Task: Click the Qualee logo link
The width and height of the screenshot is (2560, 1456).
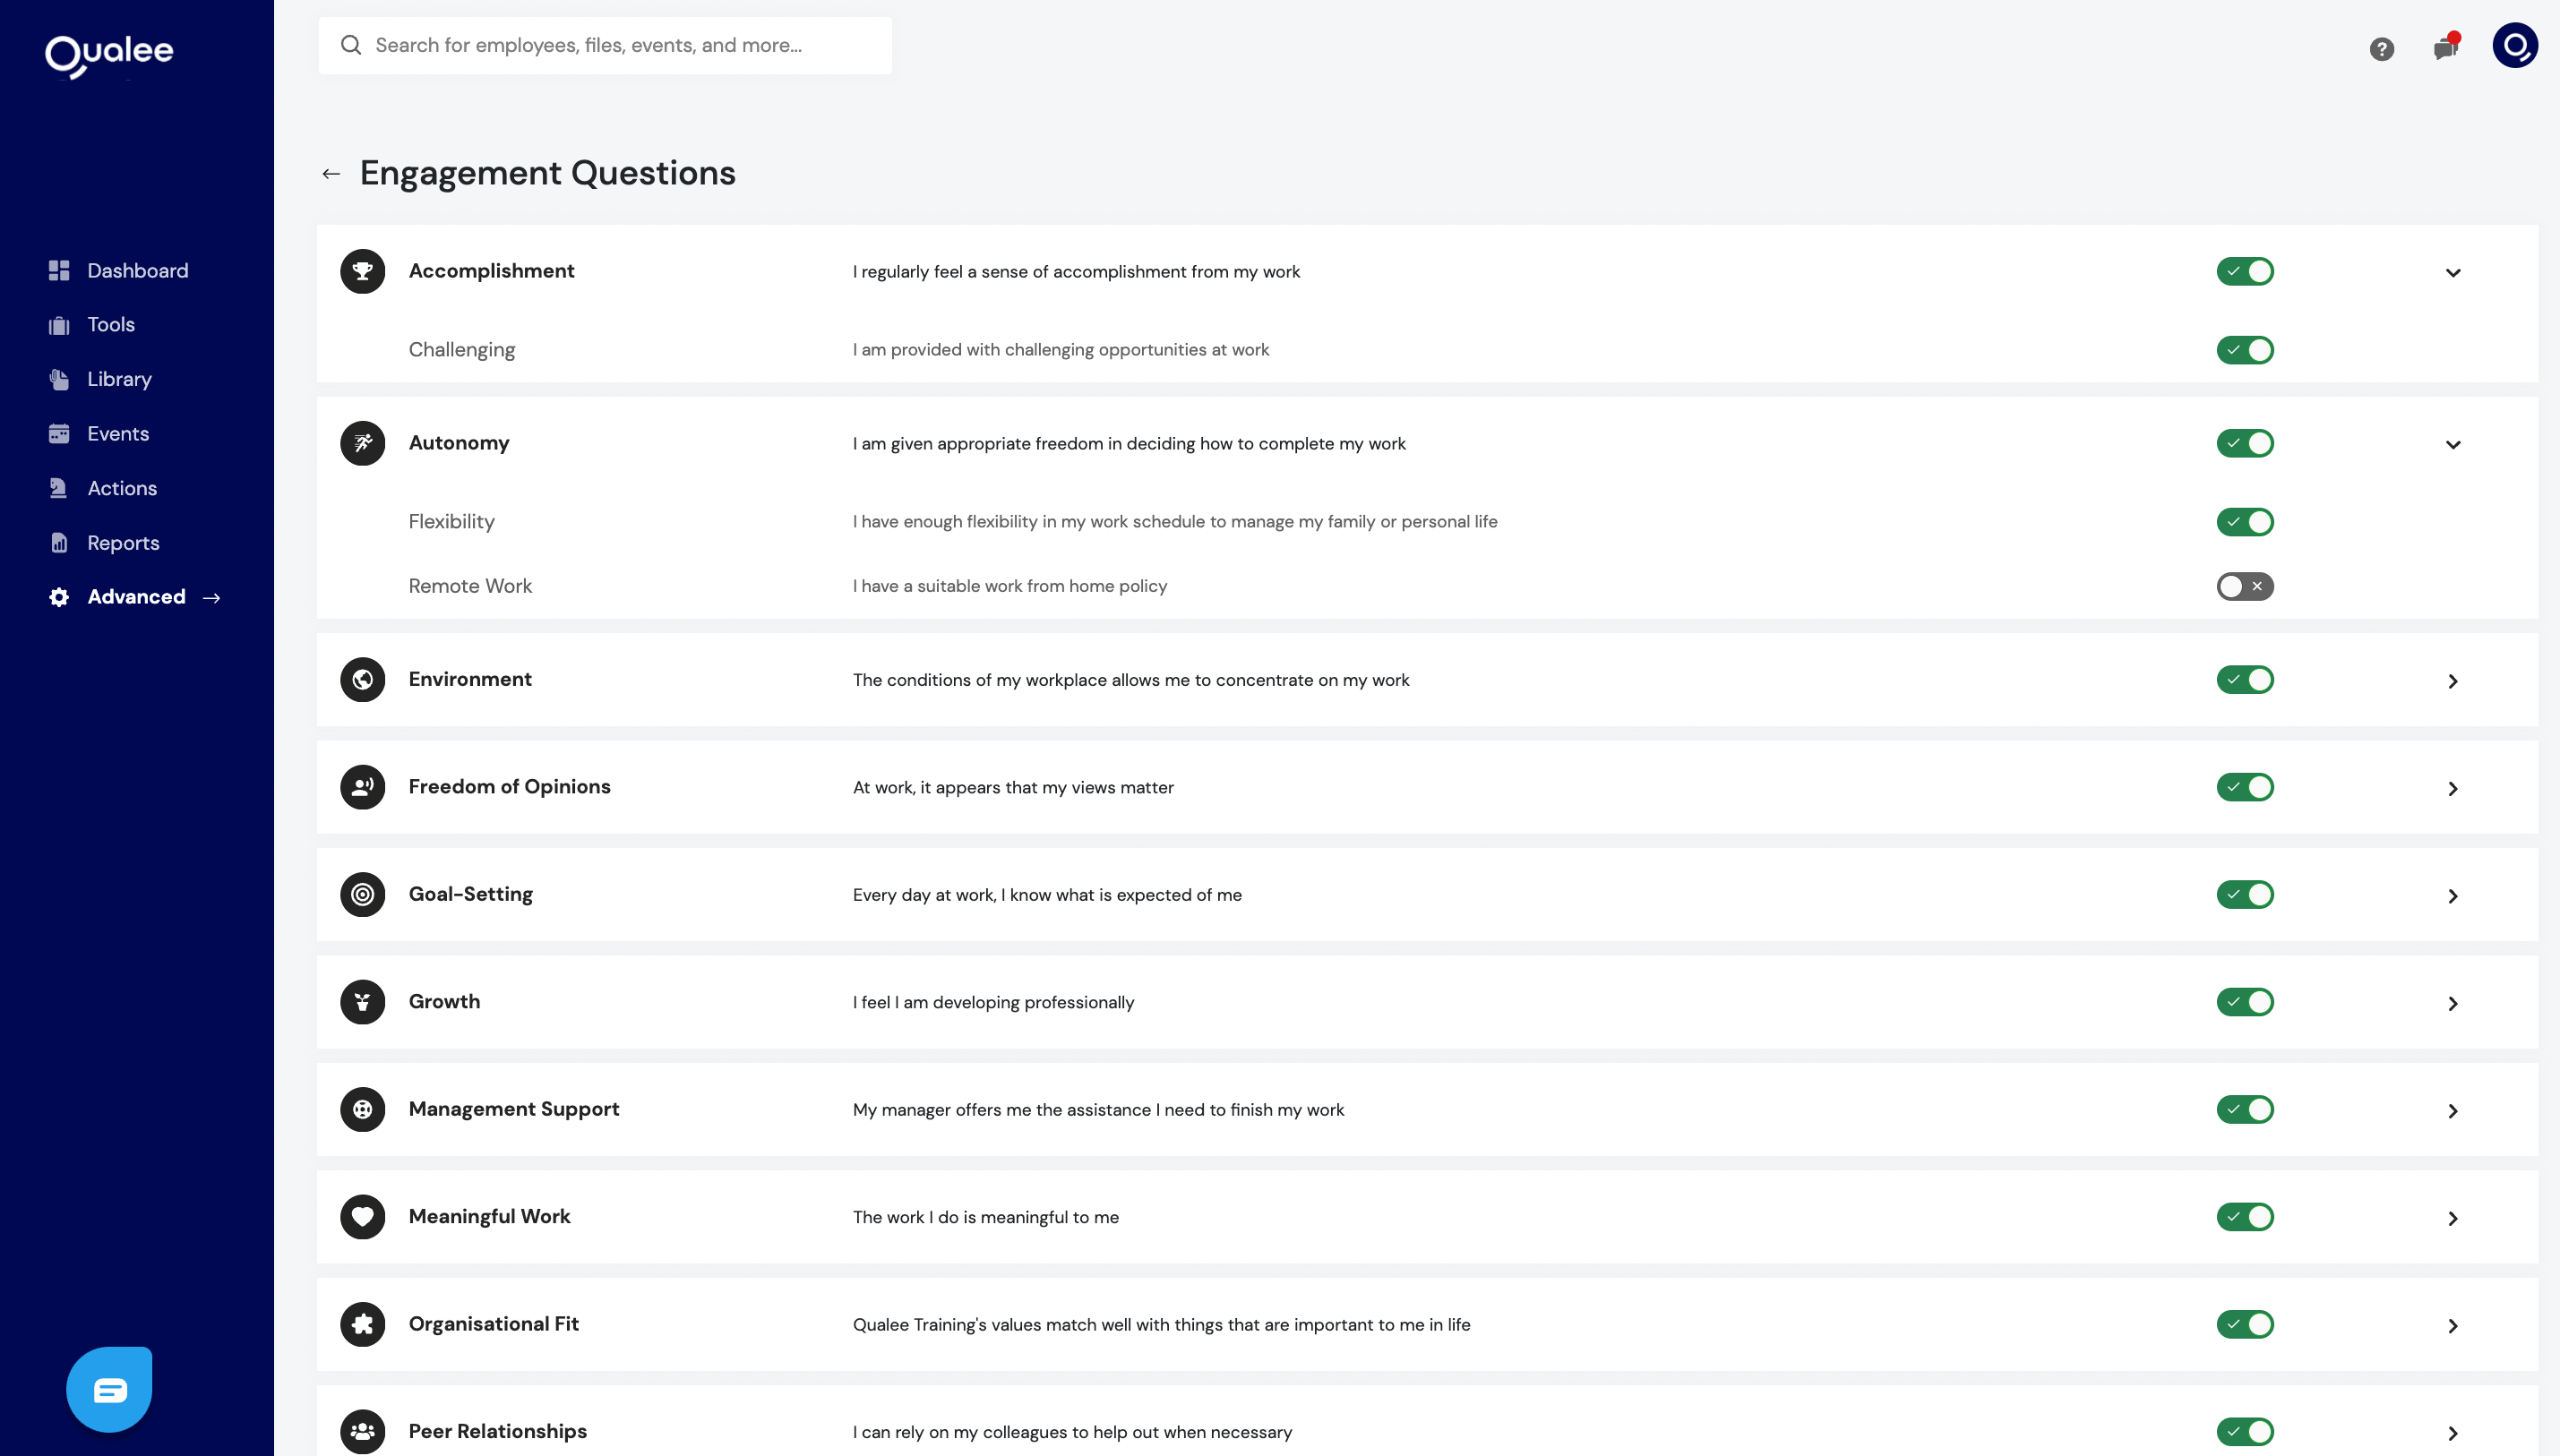Action: 109,54
